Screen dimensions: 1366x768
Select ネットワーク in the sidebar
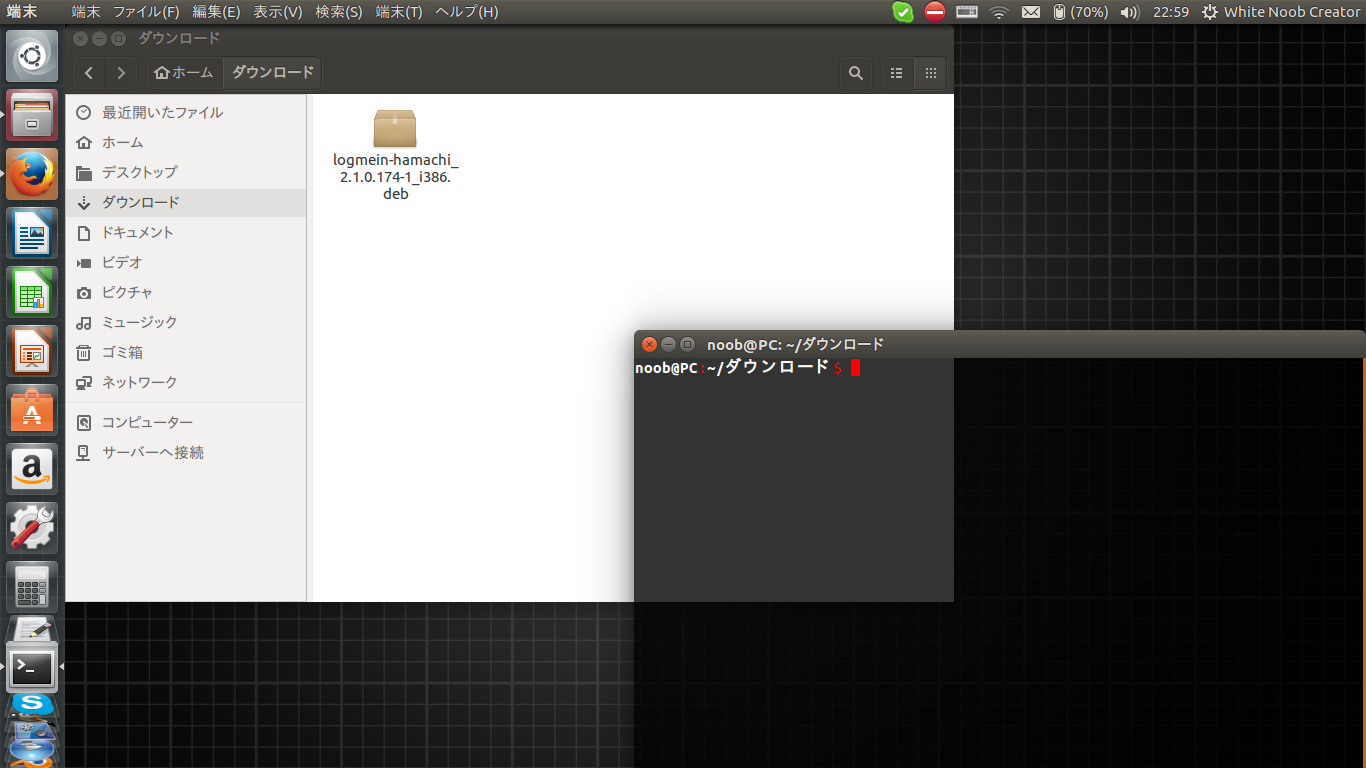click(x=186, y=382)
